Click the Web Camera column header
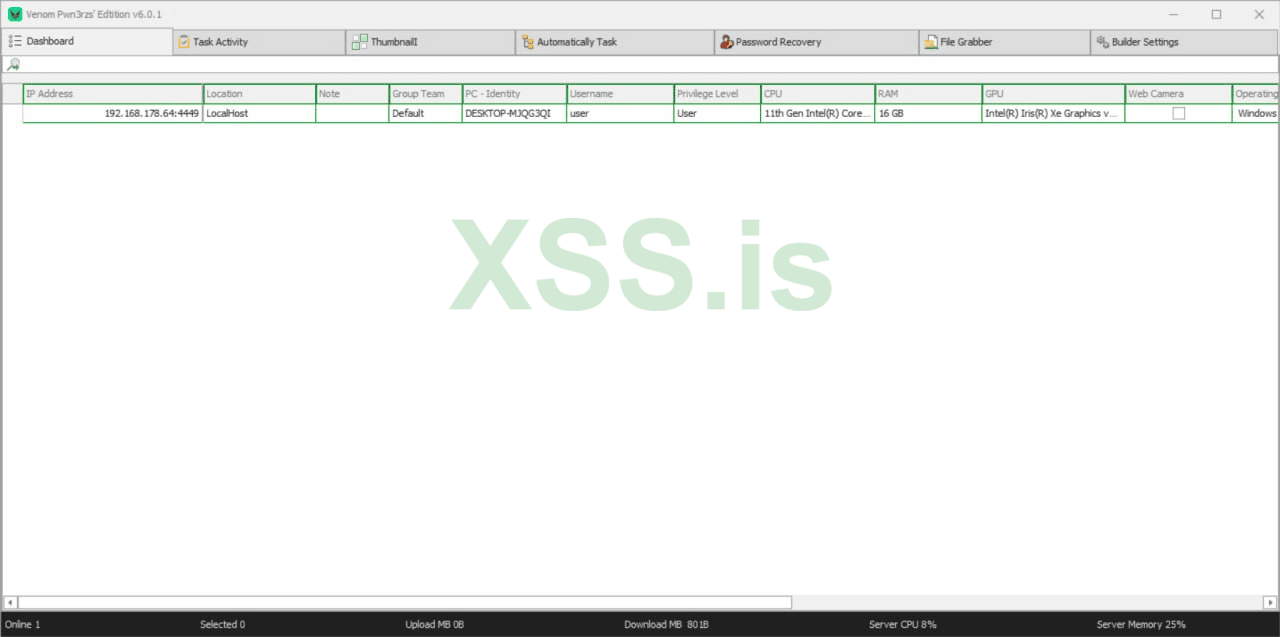Image resolution: width=1280 pixels, height=637 pixels. 1178,94
